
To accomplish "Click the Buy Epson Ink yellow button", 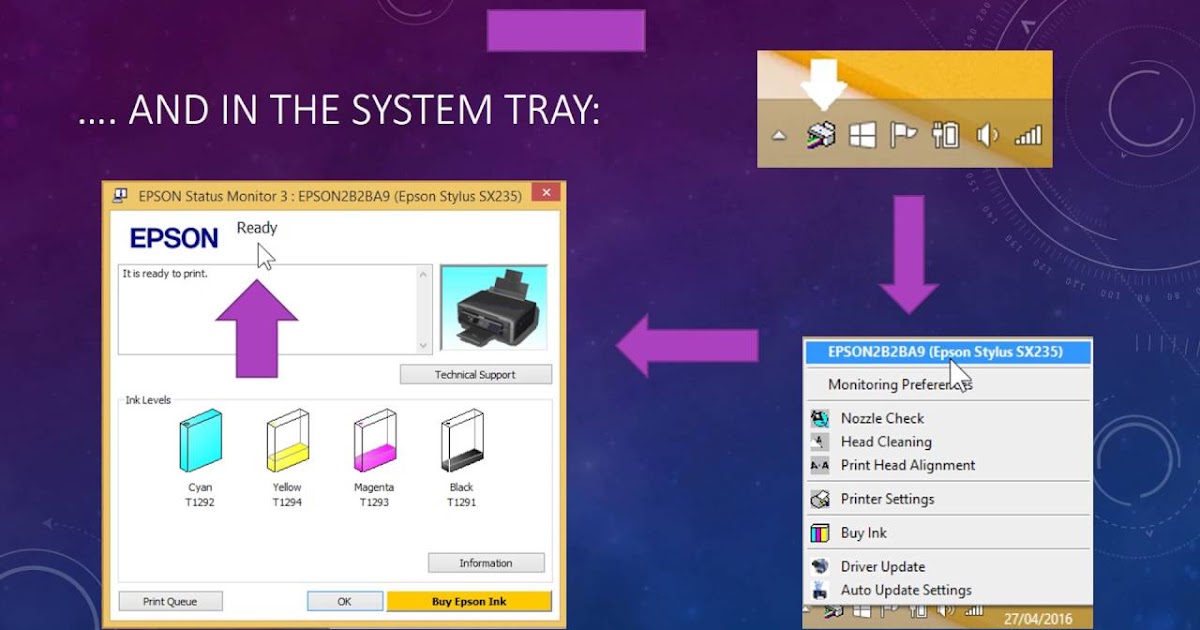I will (x=469, y=601).
